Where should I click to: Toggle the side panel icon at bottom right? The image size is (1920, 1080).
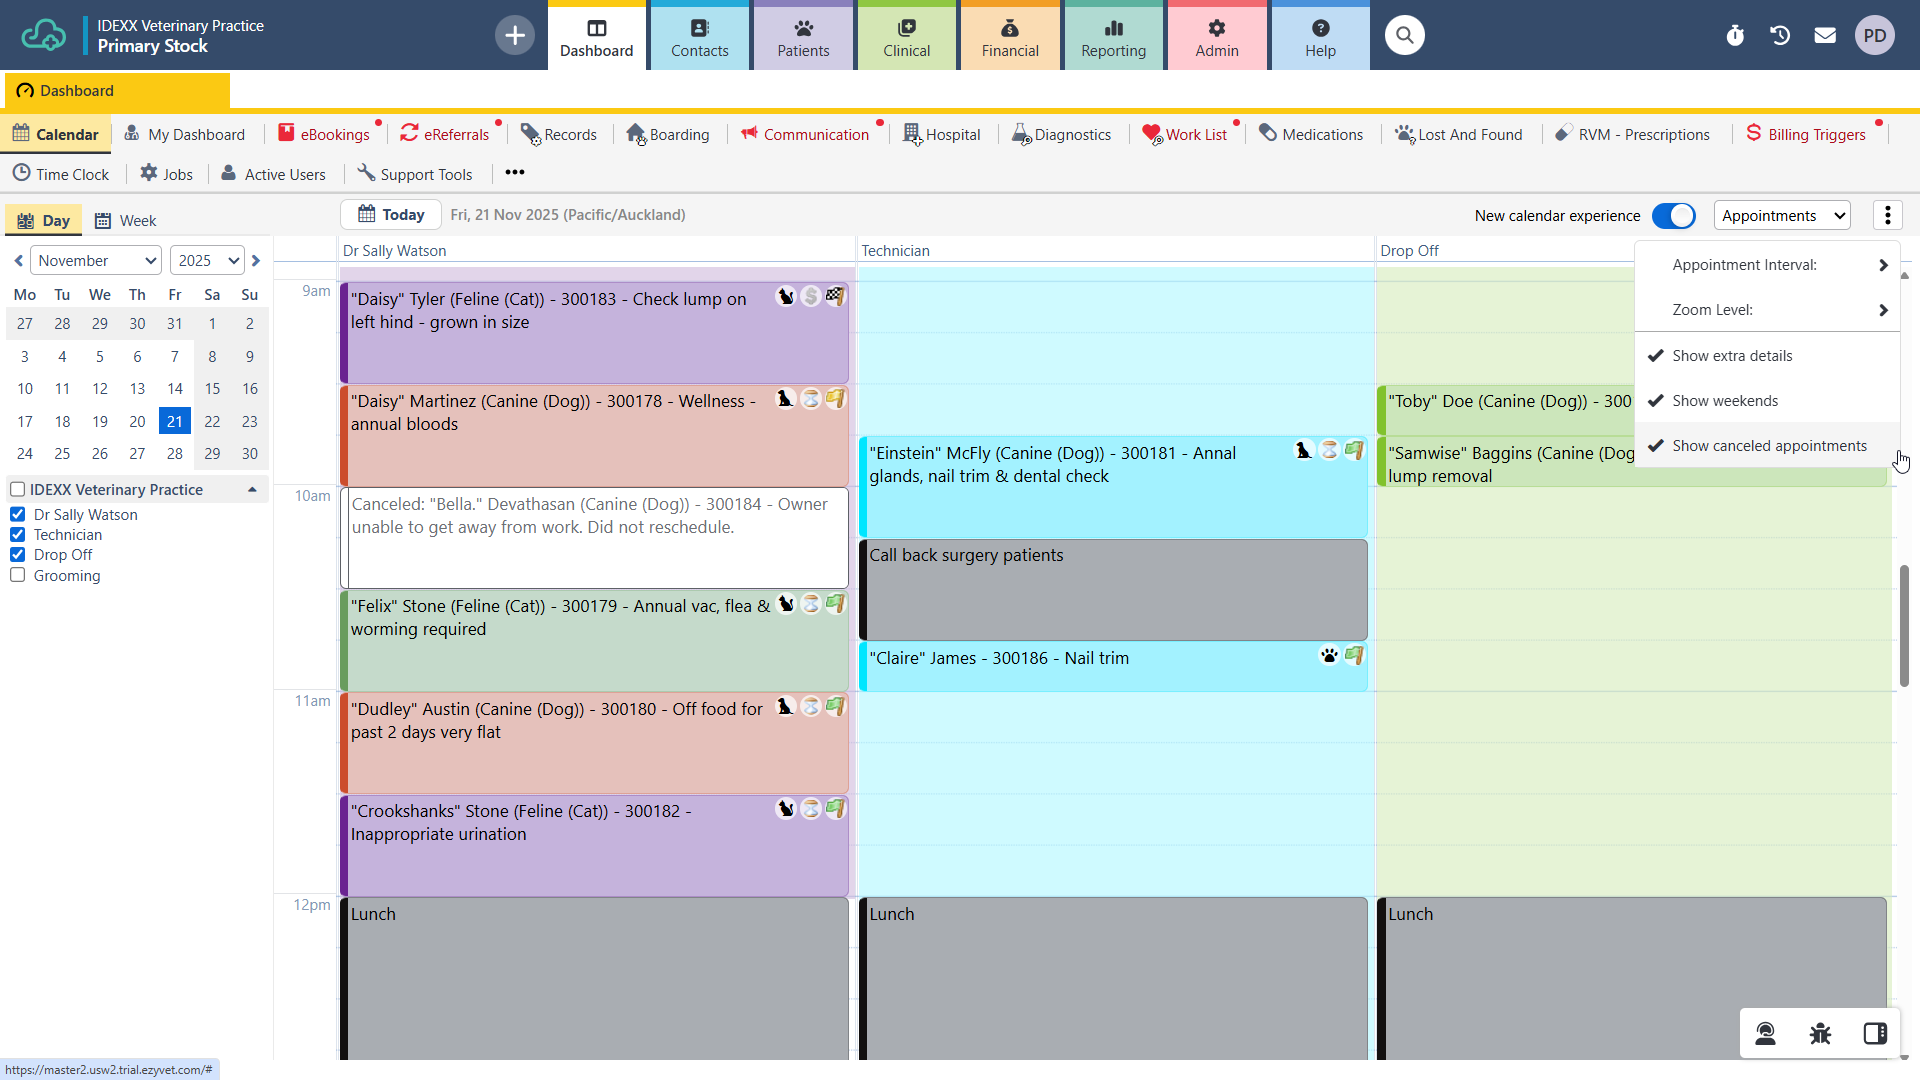[1875, 1033]
